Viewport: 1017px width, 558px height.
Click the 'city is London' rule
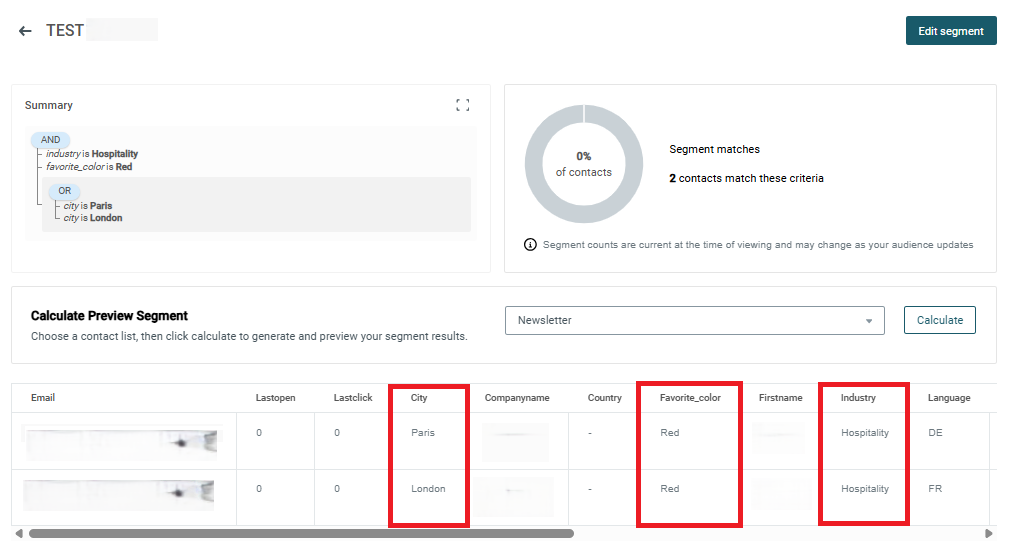[93, 218]
